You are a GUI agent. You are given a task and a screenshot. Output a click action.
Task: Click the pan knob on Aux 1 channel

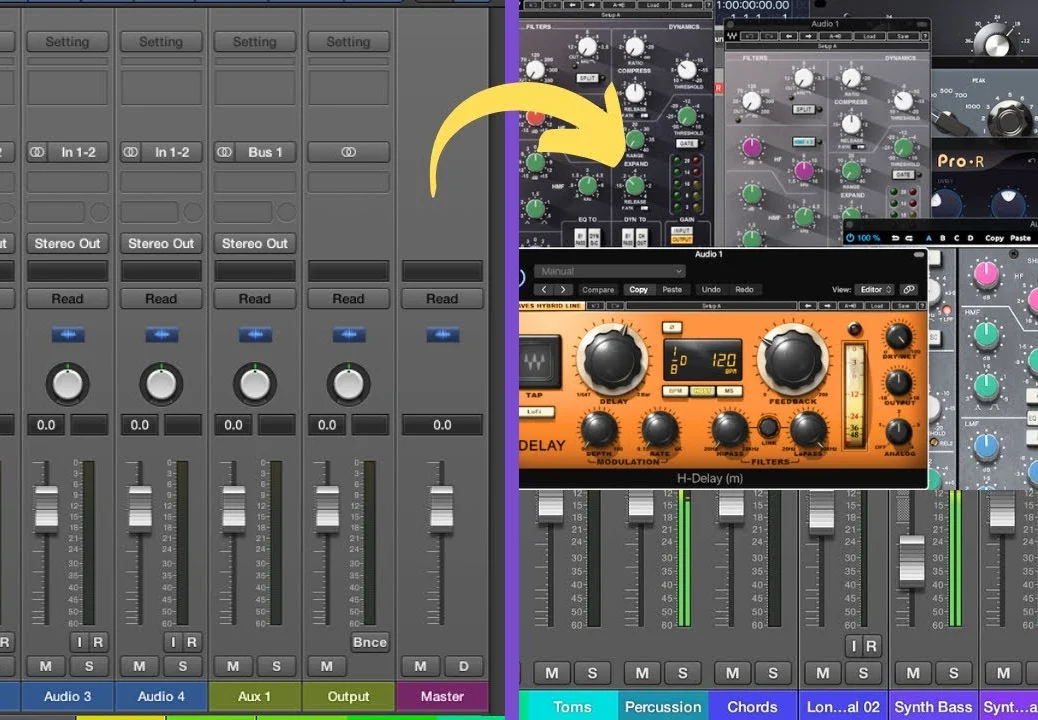(255, 384)
